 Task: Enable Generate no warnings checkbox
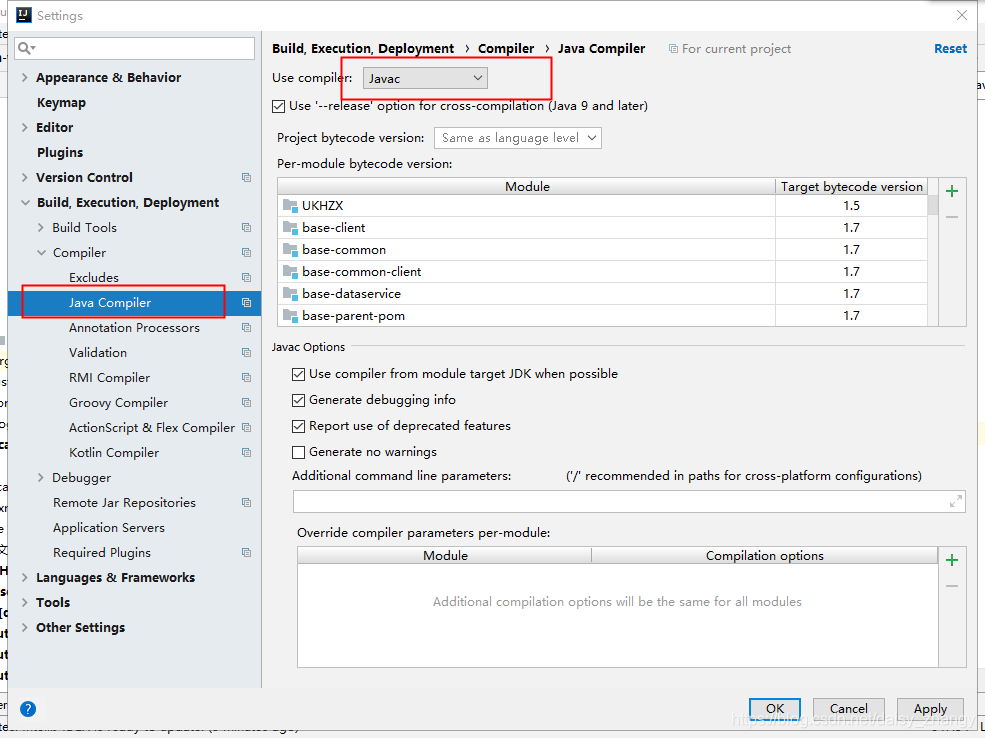298,452
